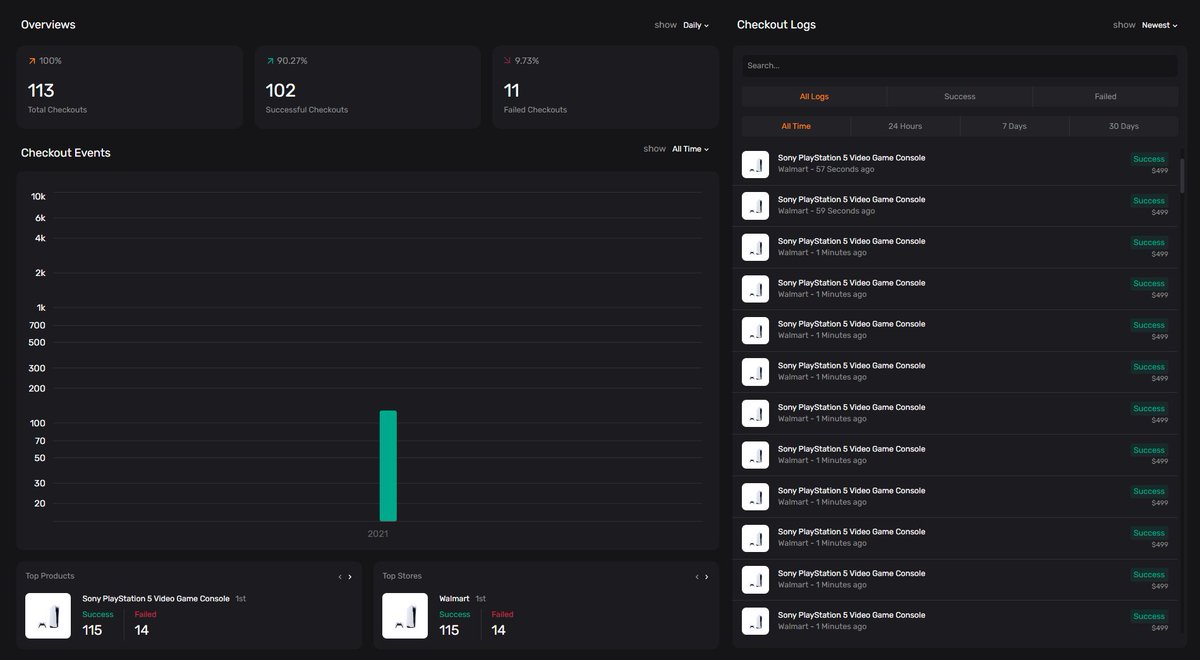Click the Checkout Logs heading

point(776,25)
